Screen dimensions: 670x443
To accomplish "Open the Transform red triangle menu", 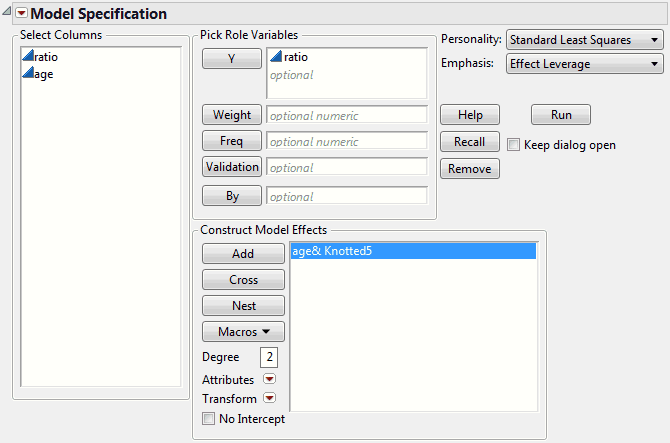I will [268, 399].
